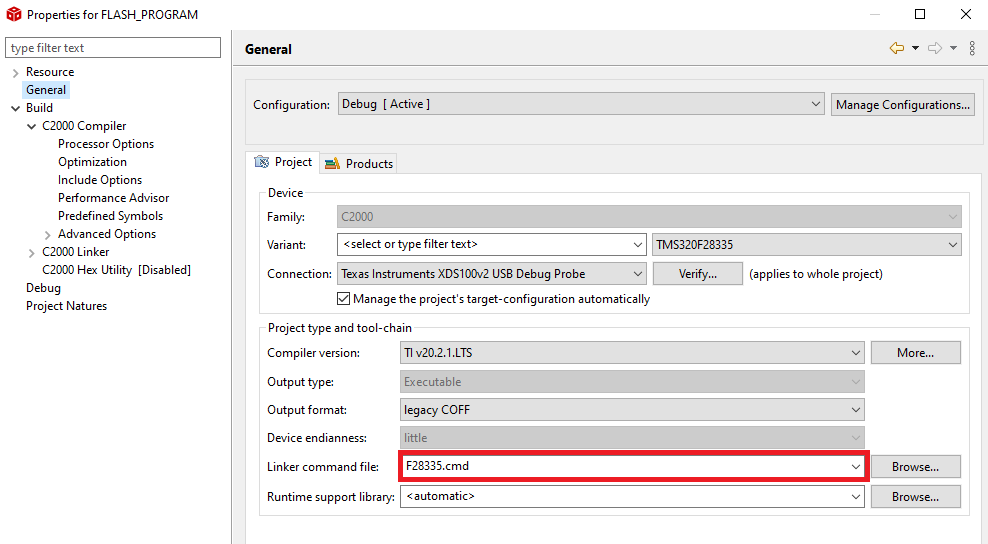Select Processor Options in the tree

106,144
